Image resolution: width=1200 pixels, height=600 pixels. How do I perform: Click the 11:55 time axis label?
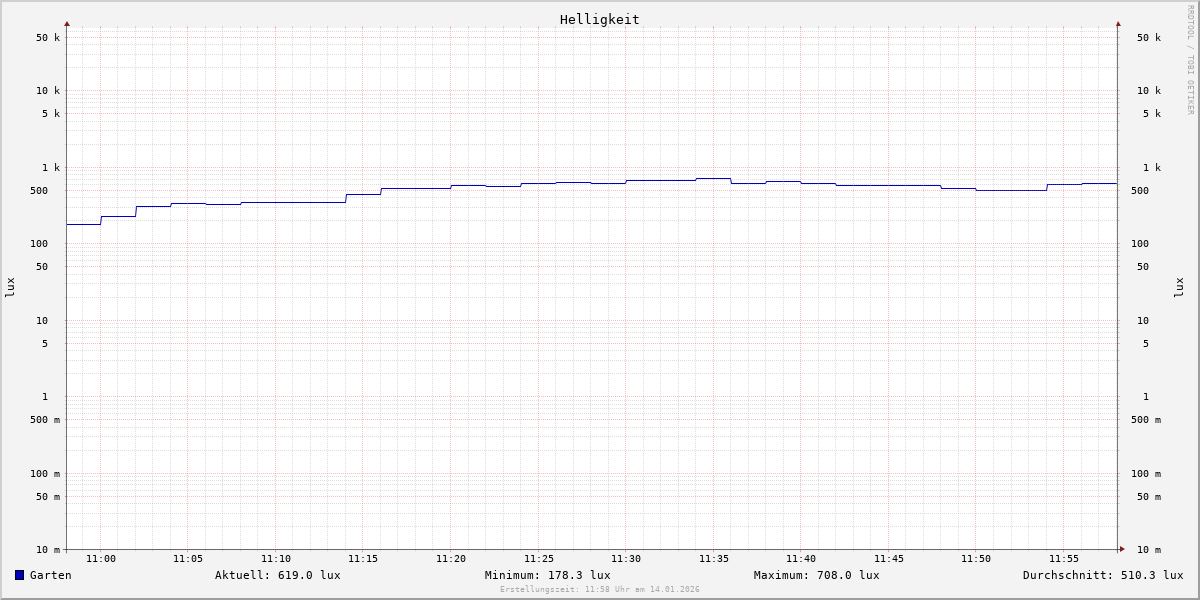coord(1063,559)
